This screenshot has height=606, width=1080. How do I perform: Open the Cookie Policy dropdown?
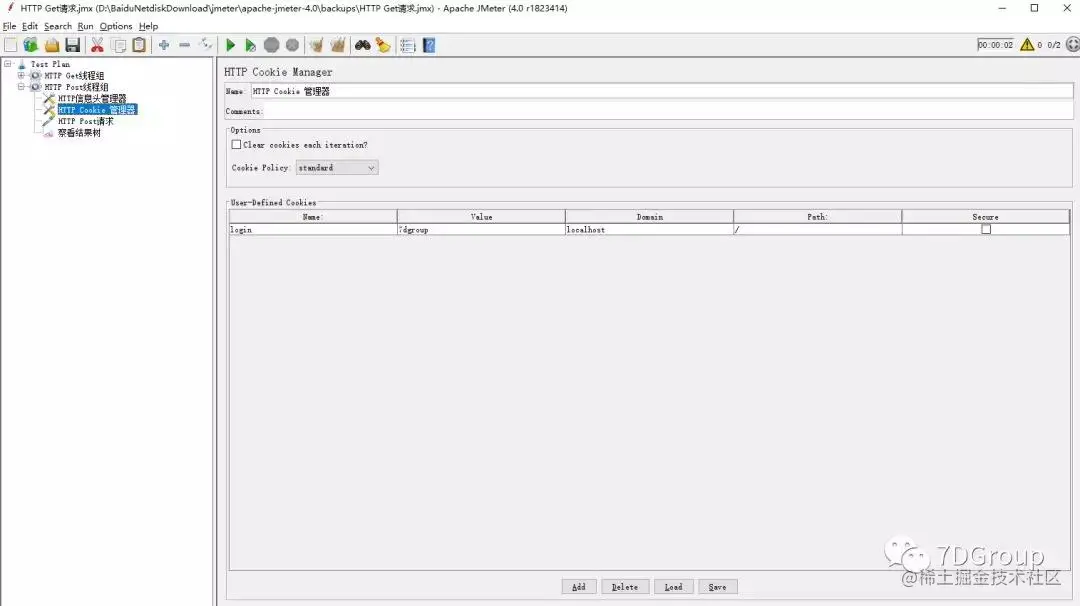337,168
